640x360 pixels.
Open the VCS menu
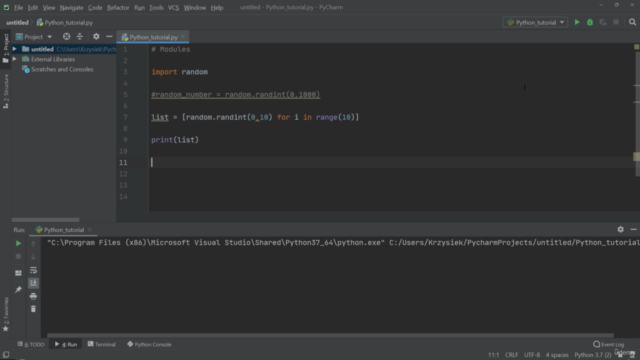(173, 7)
